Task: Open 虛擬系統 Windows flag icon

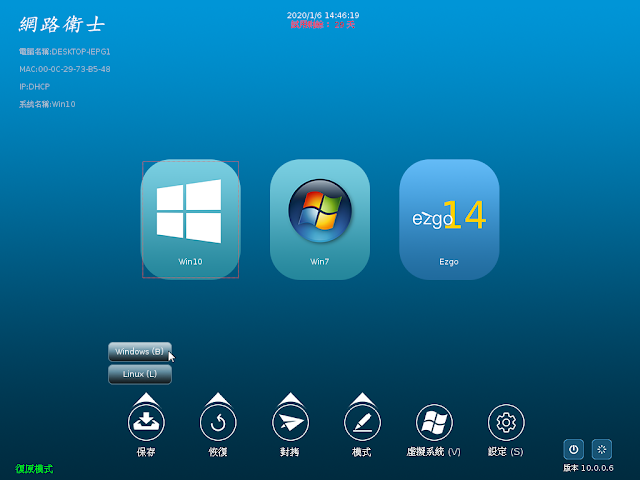Action: (434, 422)
